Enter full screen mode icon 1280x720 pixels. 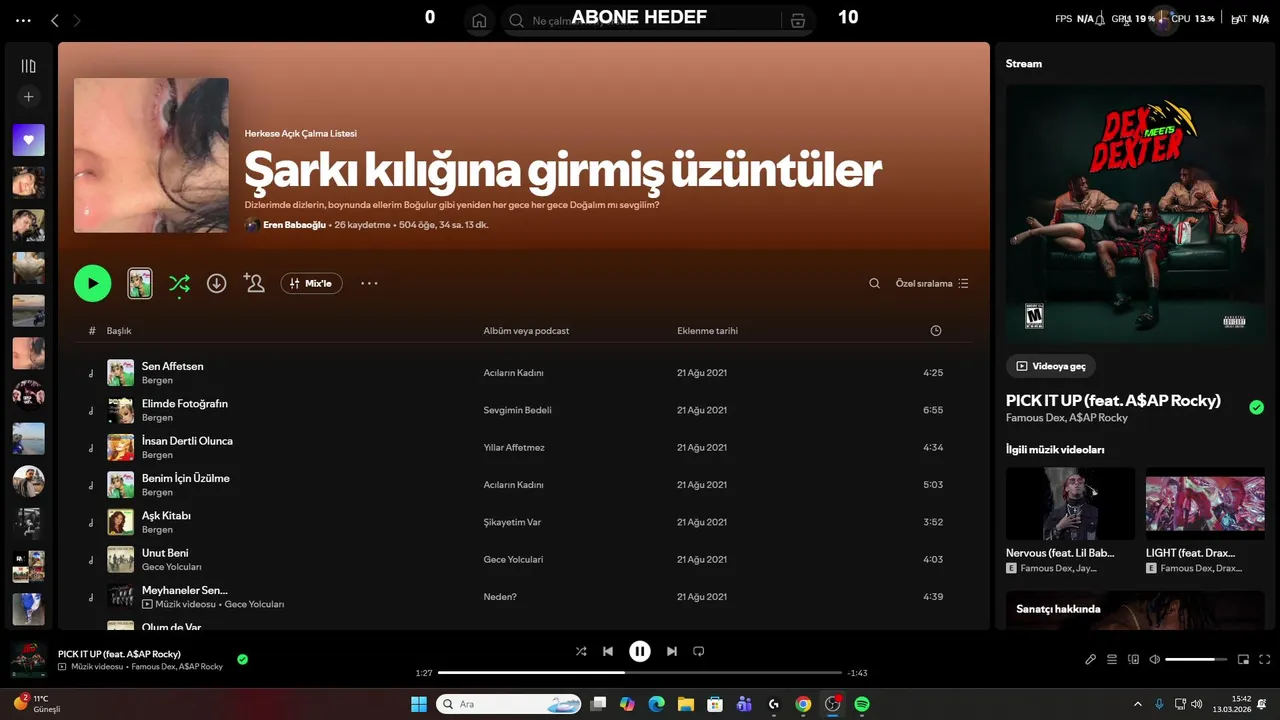point(1264,659)
